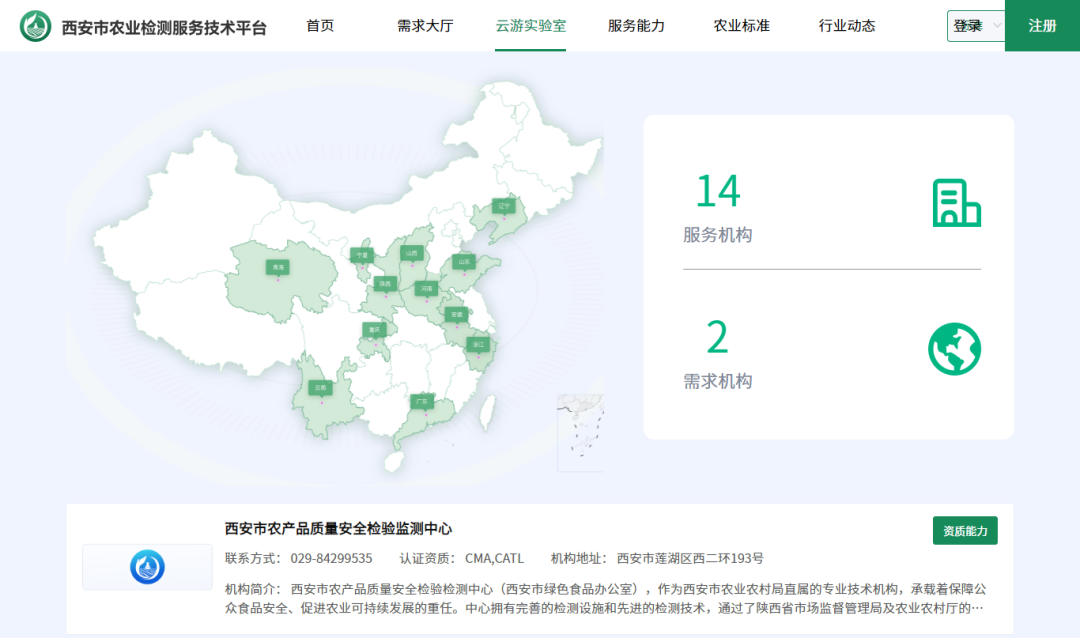Viewport: 1080px width, 638px height.
Task: Select the 辽宁 marker on the map
Action: 503,206
